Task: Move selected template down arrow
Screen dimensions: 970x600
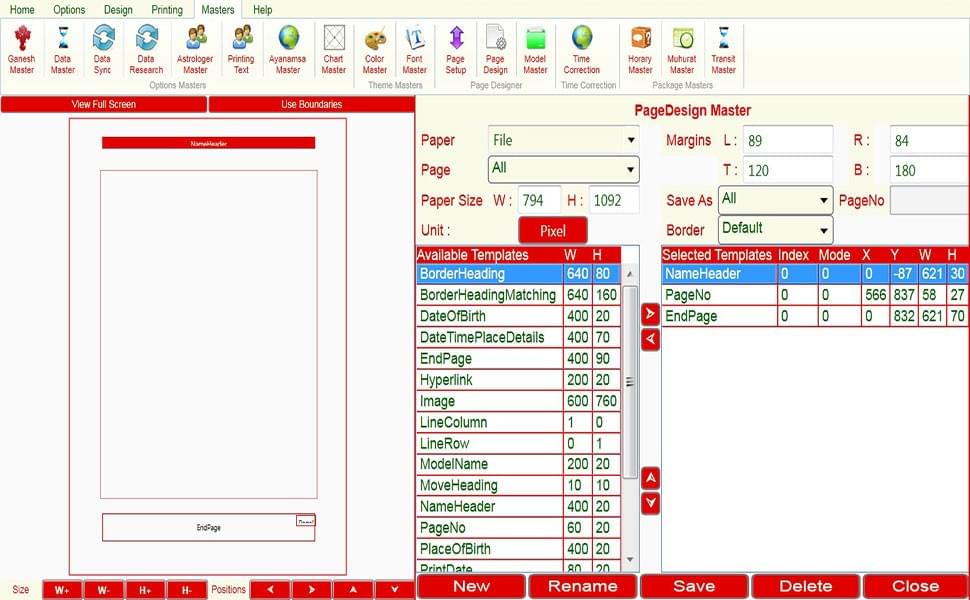Action: point(650,503)
